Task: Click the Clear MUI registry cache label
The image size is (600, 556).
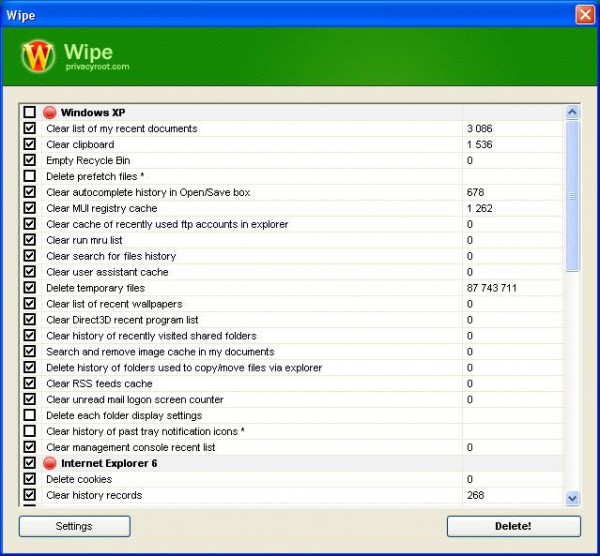Action: click(102, 209)
